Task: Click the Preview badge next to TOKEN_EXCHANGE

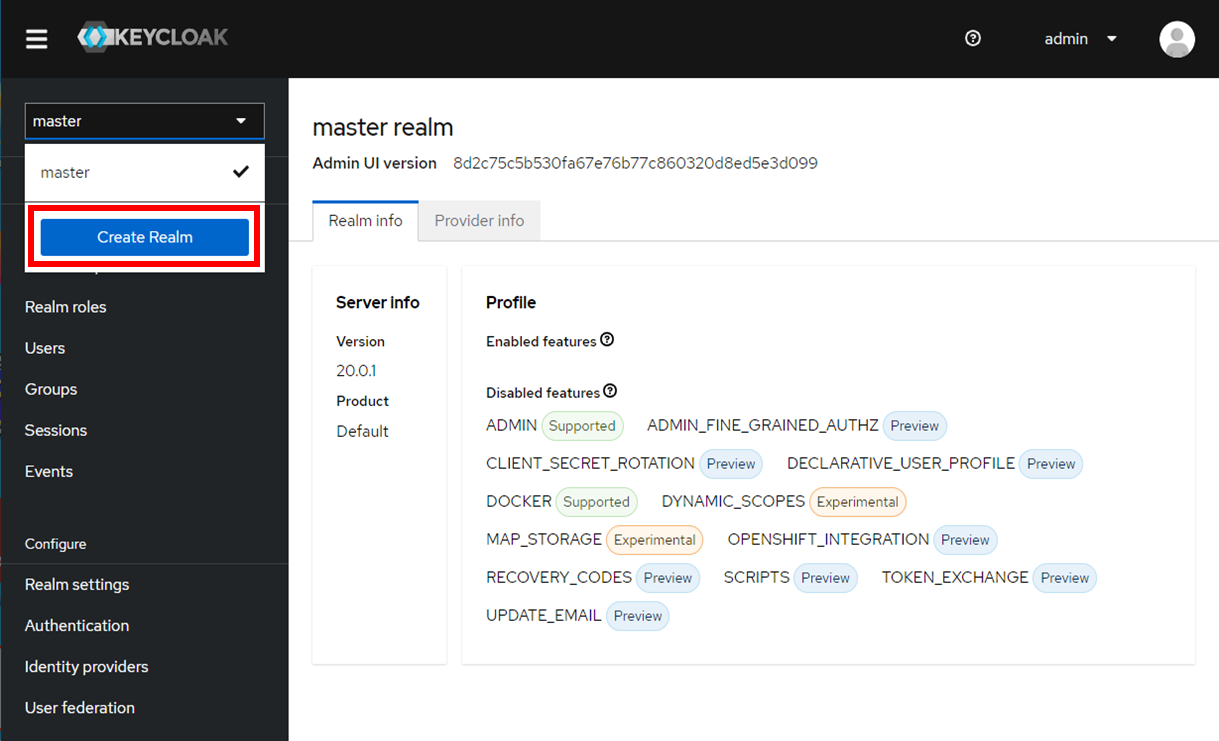Action: point(1064,577)
